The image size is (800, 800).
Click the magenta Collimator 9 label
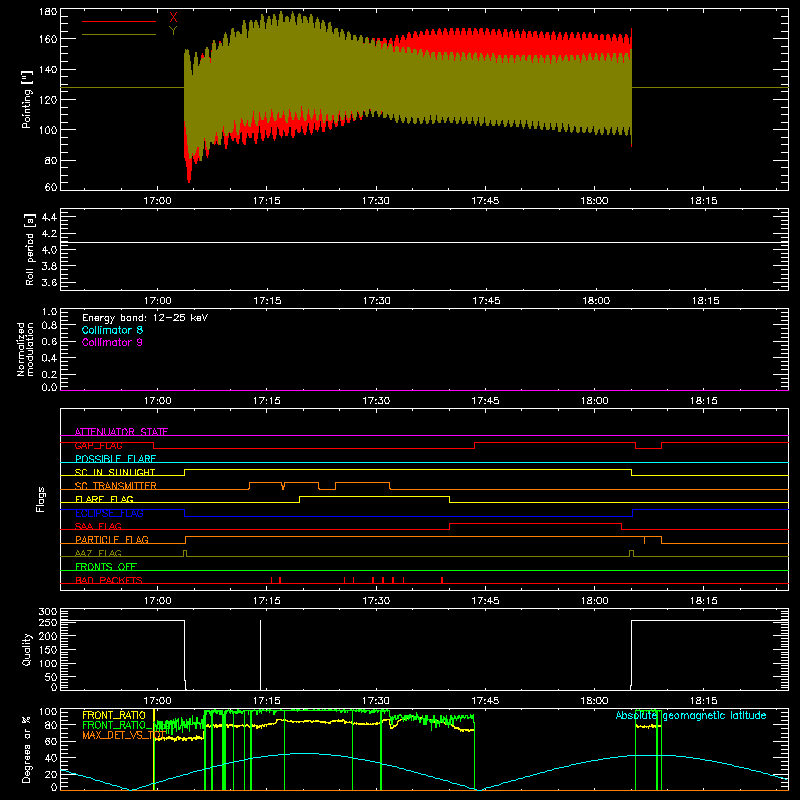coord(112,342)
